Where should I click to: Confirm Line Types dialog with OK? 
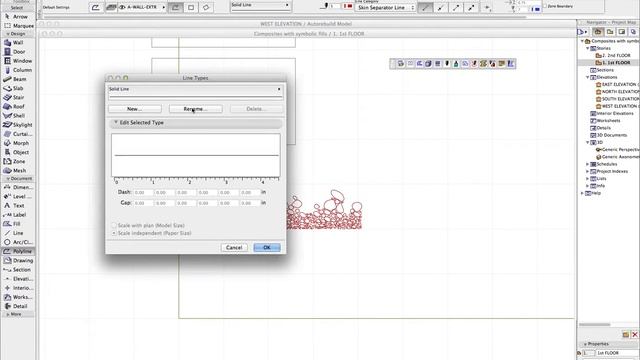tap(267, 248)
